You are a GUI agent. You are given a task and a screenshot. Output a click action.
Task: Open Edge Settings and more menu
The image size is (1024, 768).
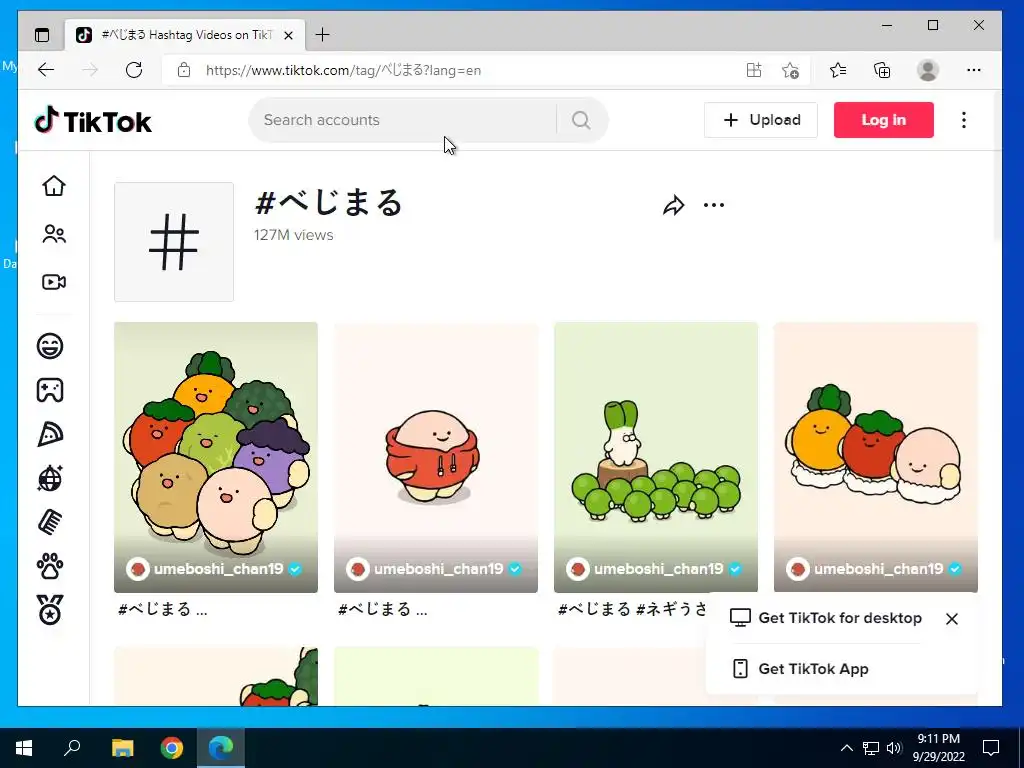pyautogui.click(x=974, y=70)
